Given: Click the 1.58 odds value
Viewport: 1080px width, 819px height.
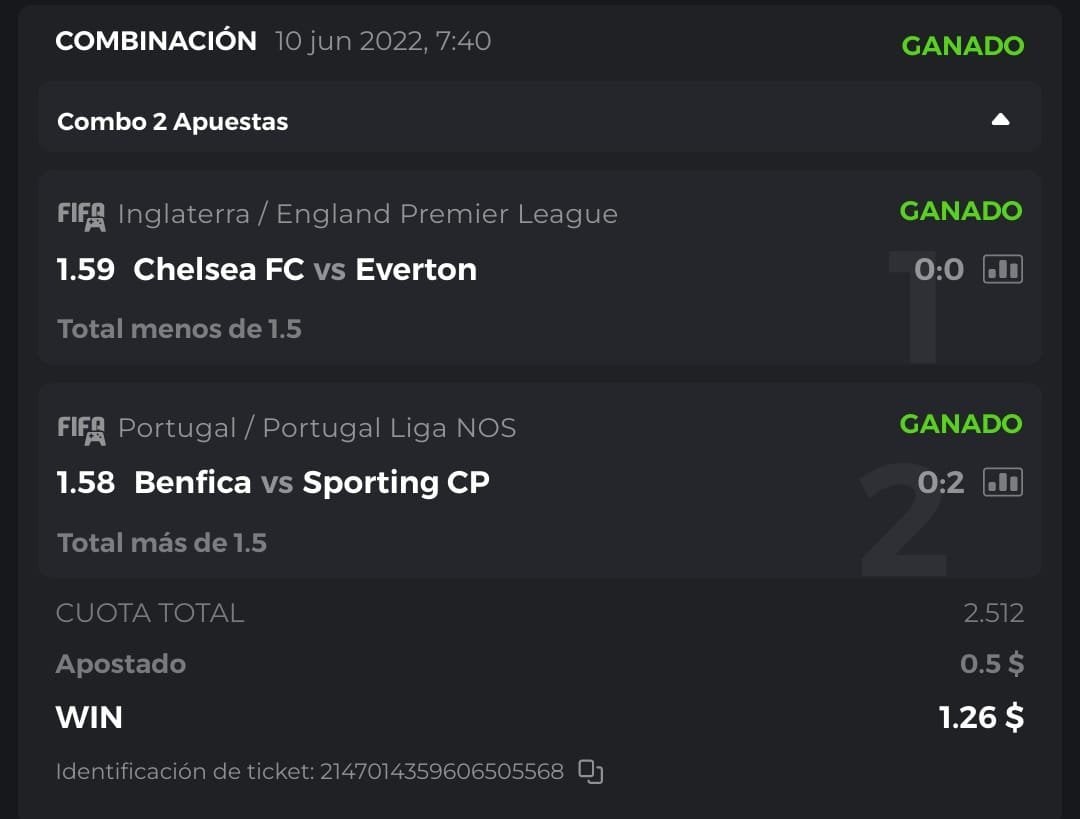Looking at the screenshot, I should click(86, 482).
